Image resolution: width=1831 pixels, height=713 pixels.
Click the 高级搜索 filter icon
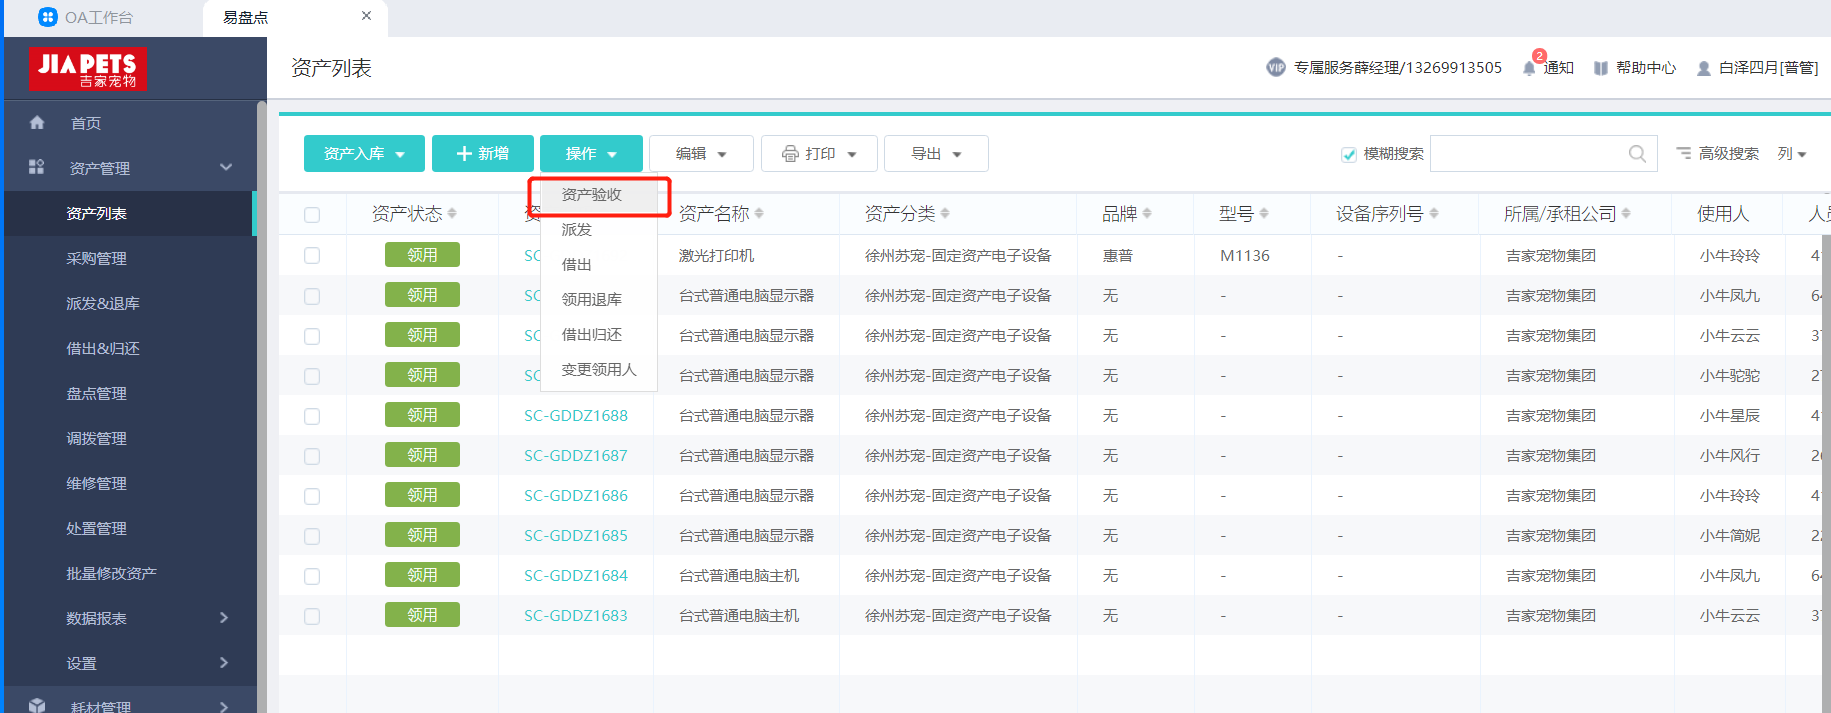pos(1684,153)
